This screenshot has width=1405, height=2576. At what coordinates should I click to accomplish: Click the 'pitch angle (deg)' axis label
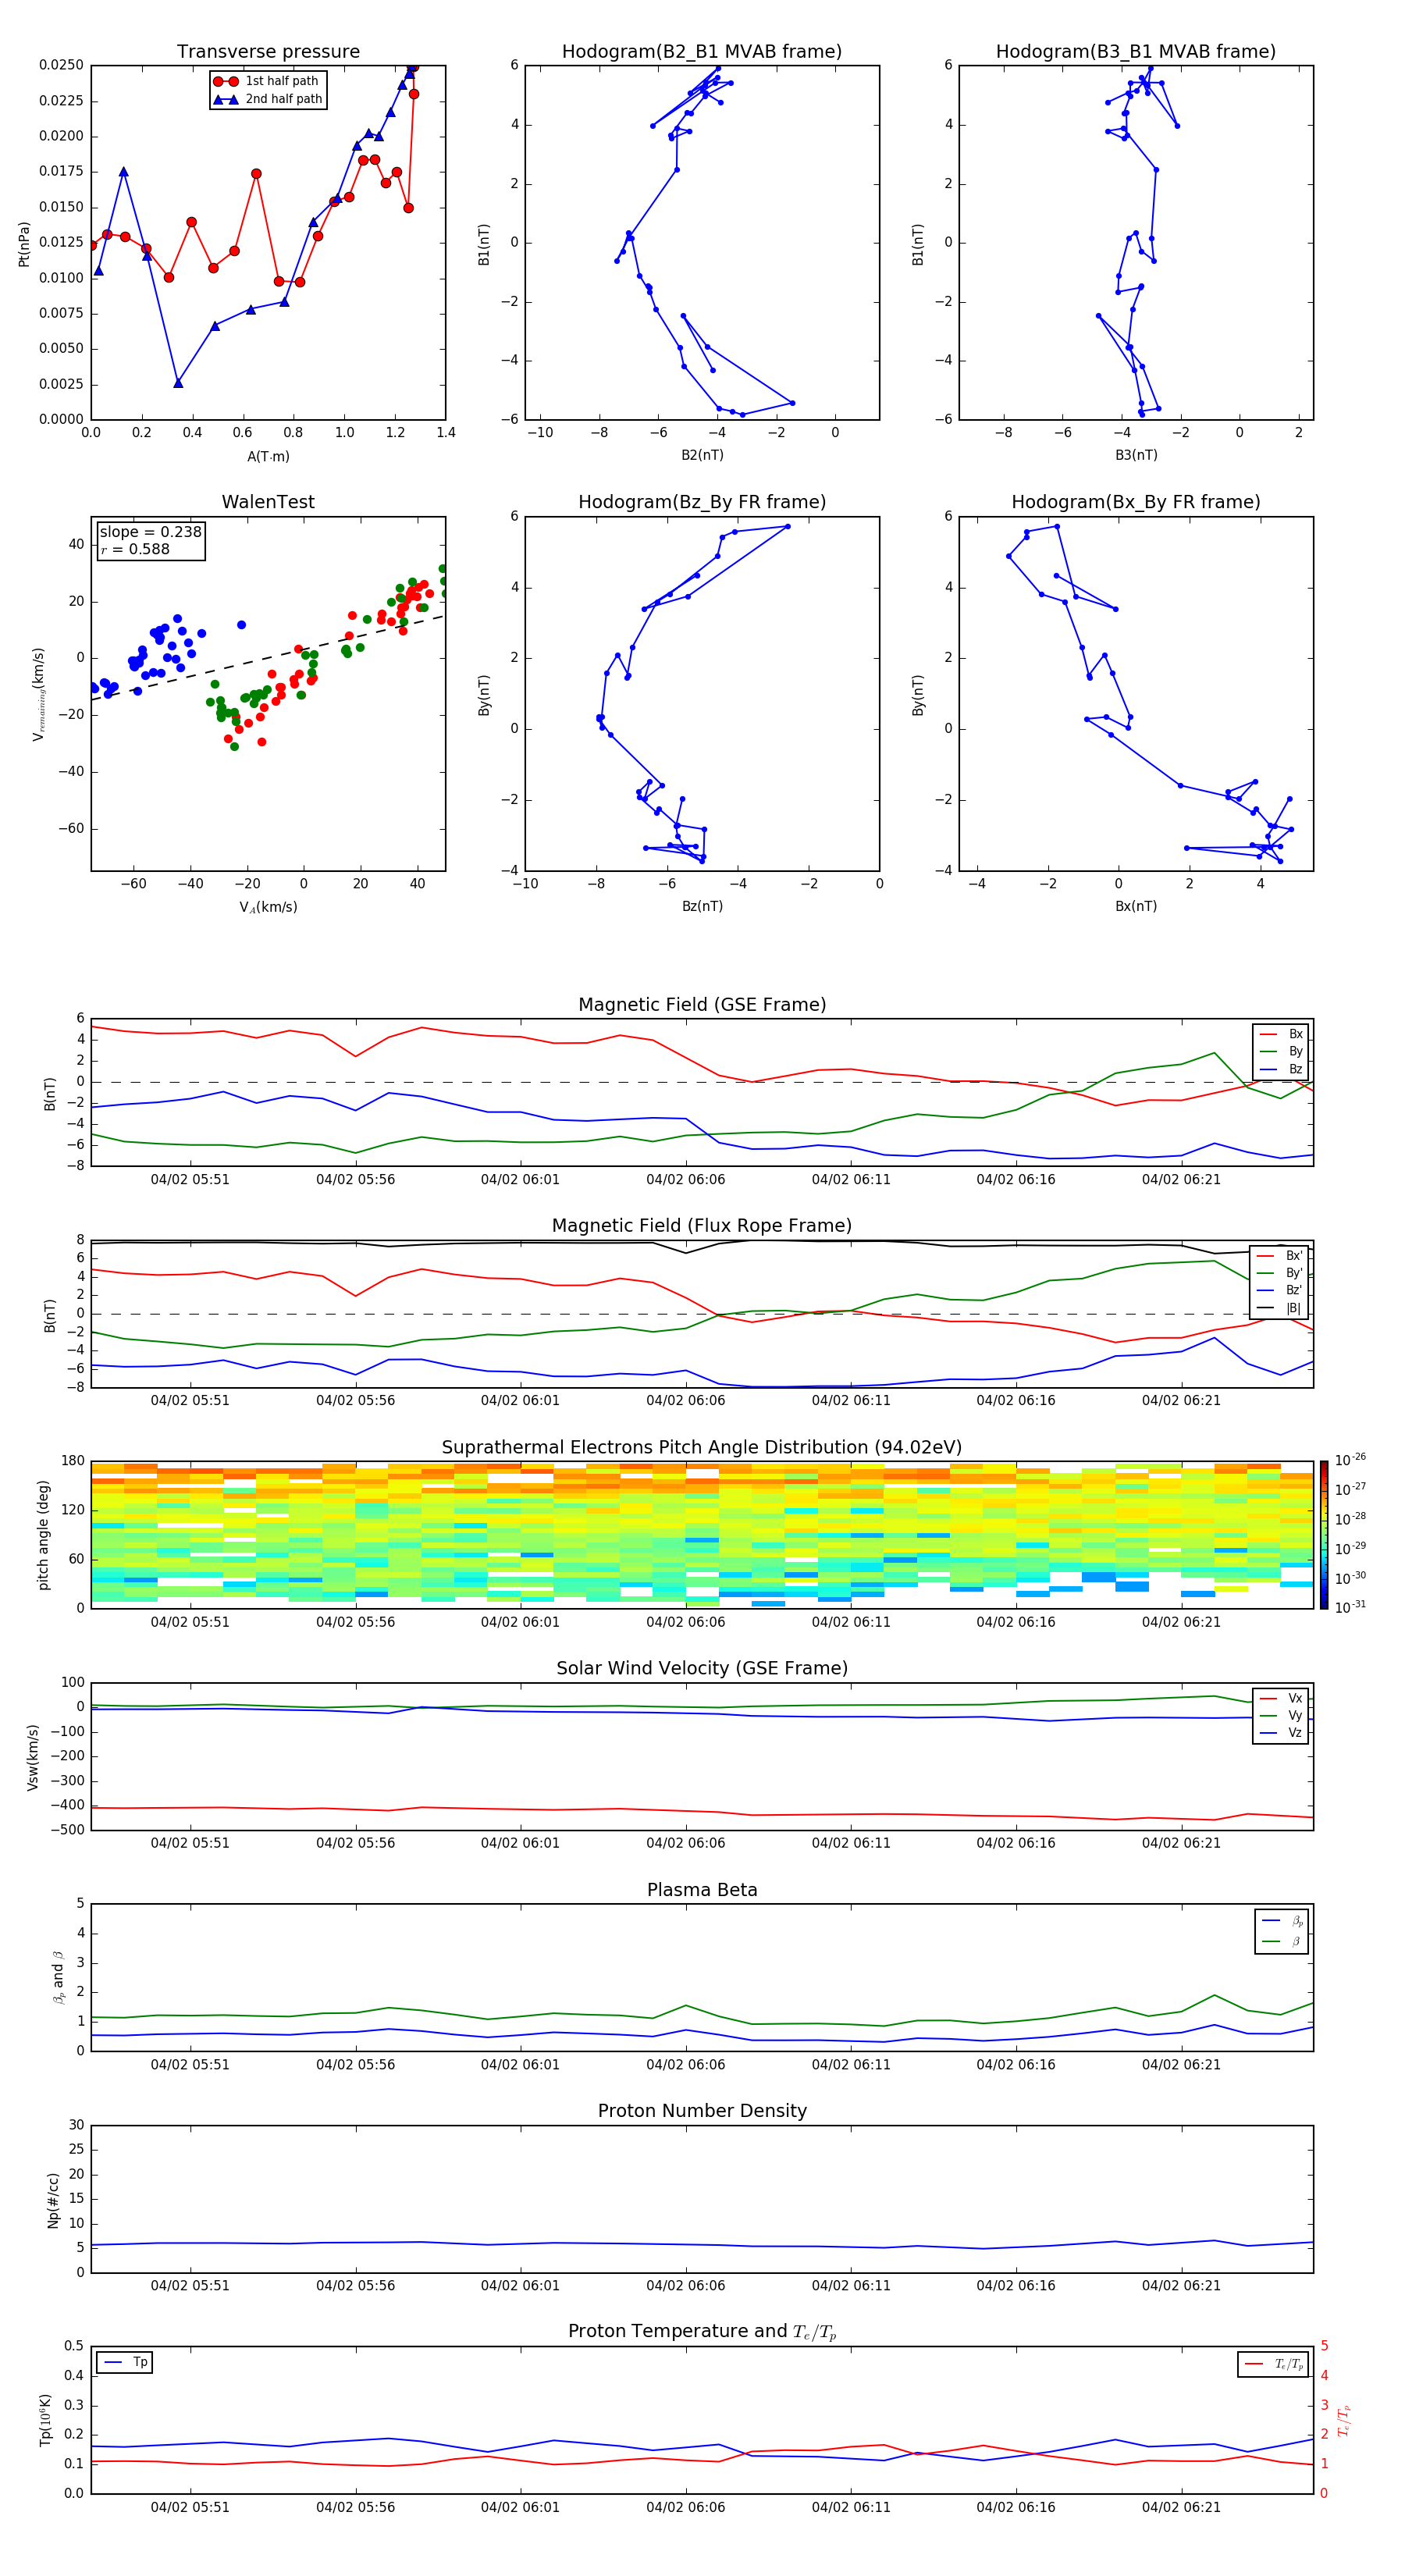[x=43, y=1535]
